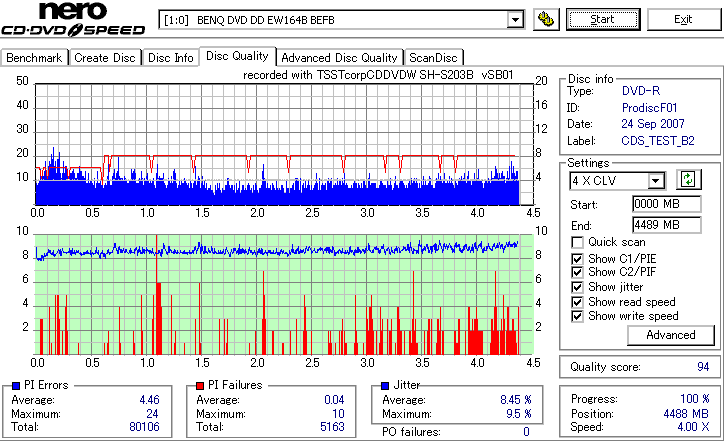
Task: Switch to the Benchmark tab
Action: tap(34, 58)
